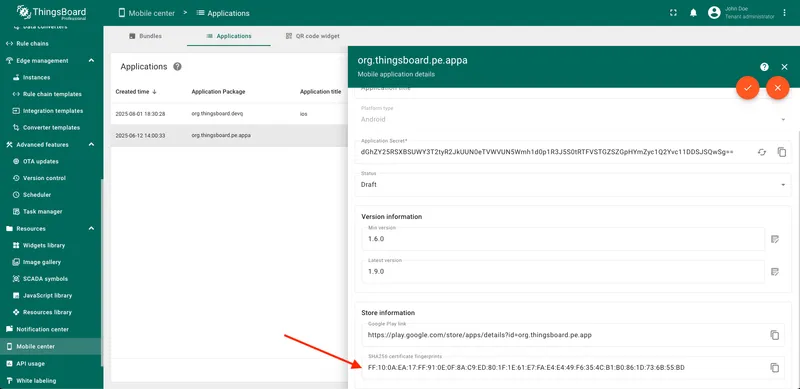Cancel edits with orange X button
800x389 pixels.
pos(778,88)
